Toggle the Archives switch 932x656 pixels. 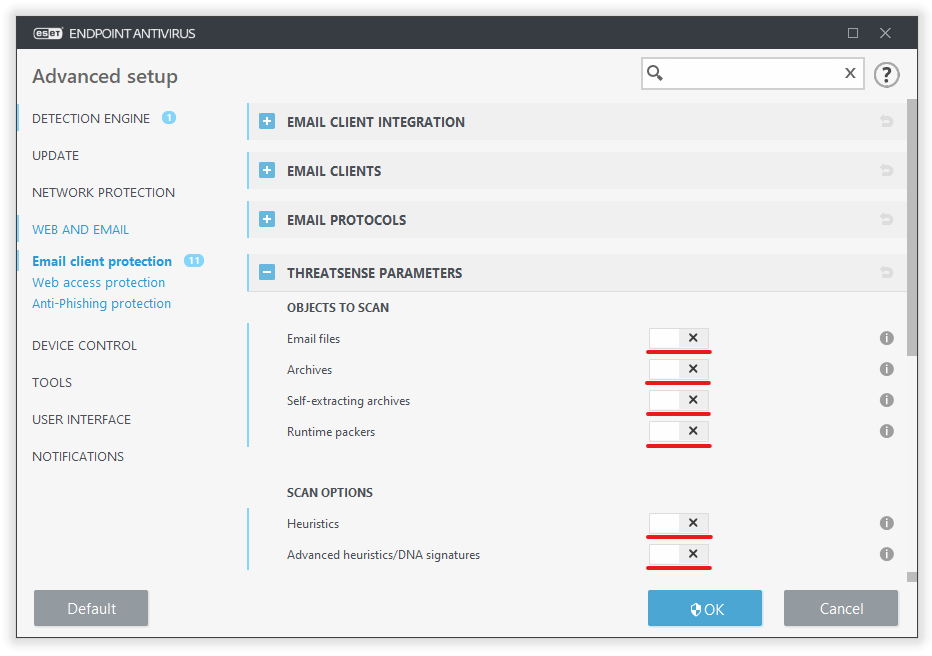(678, 369)
